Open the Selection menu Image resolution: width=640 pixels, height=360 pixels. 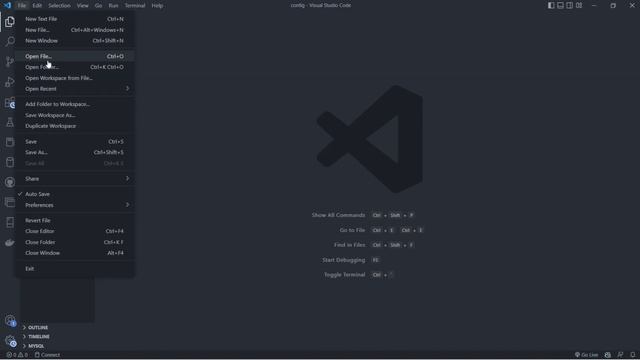pyautogui.click(x=59, y=5)
